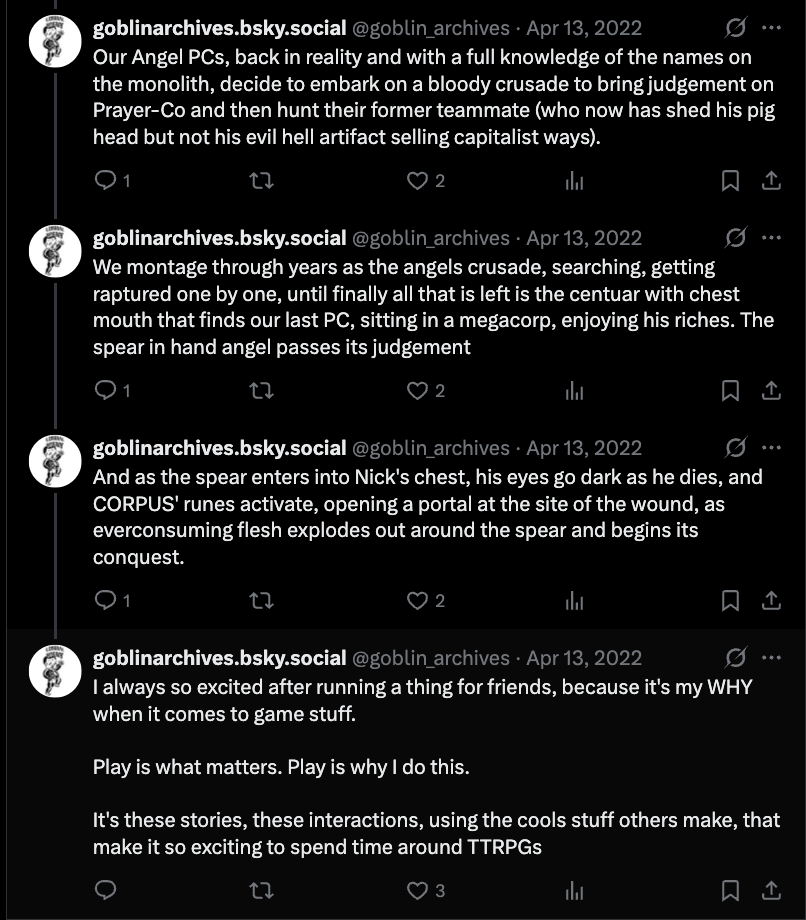
Task: Open three-dot menu on the last tweet
Action: coord(771,657)
